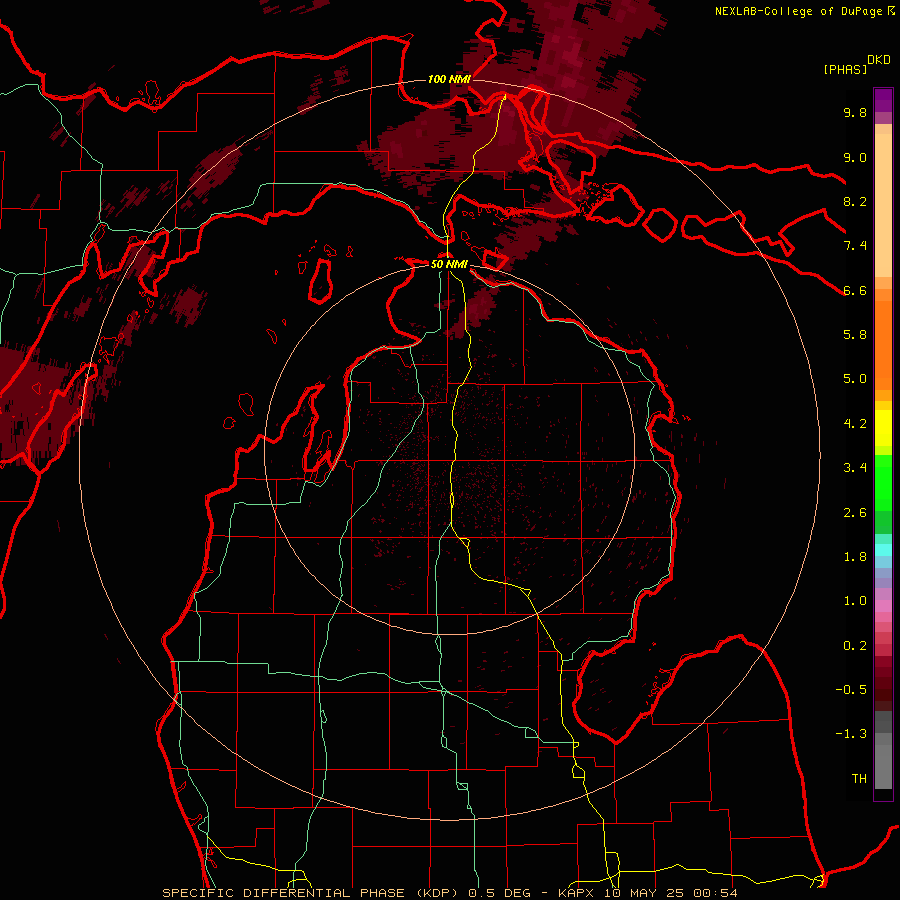Click the 0.2 value on the color scale

coord(855,646)
